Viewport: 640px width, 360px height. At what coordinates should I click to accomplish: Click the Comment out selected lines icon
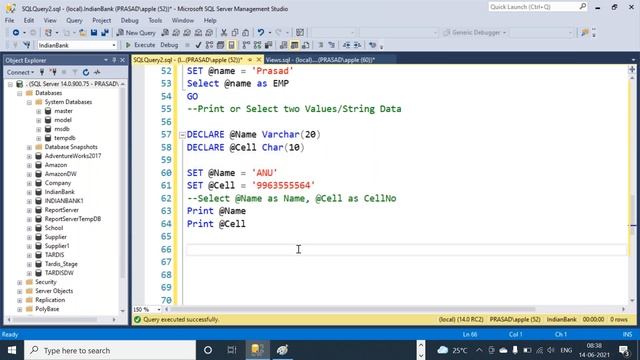point(320,45)
